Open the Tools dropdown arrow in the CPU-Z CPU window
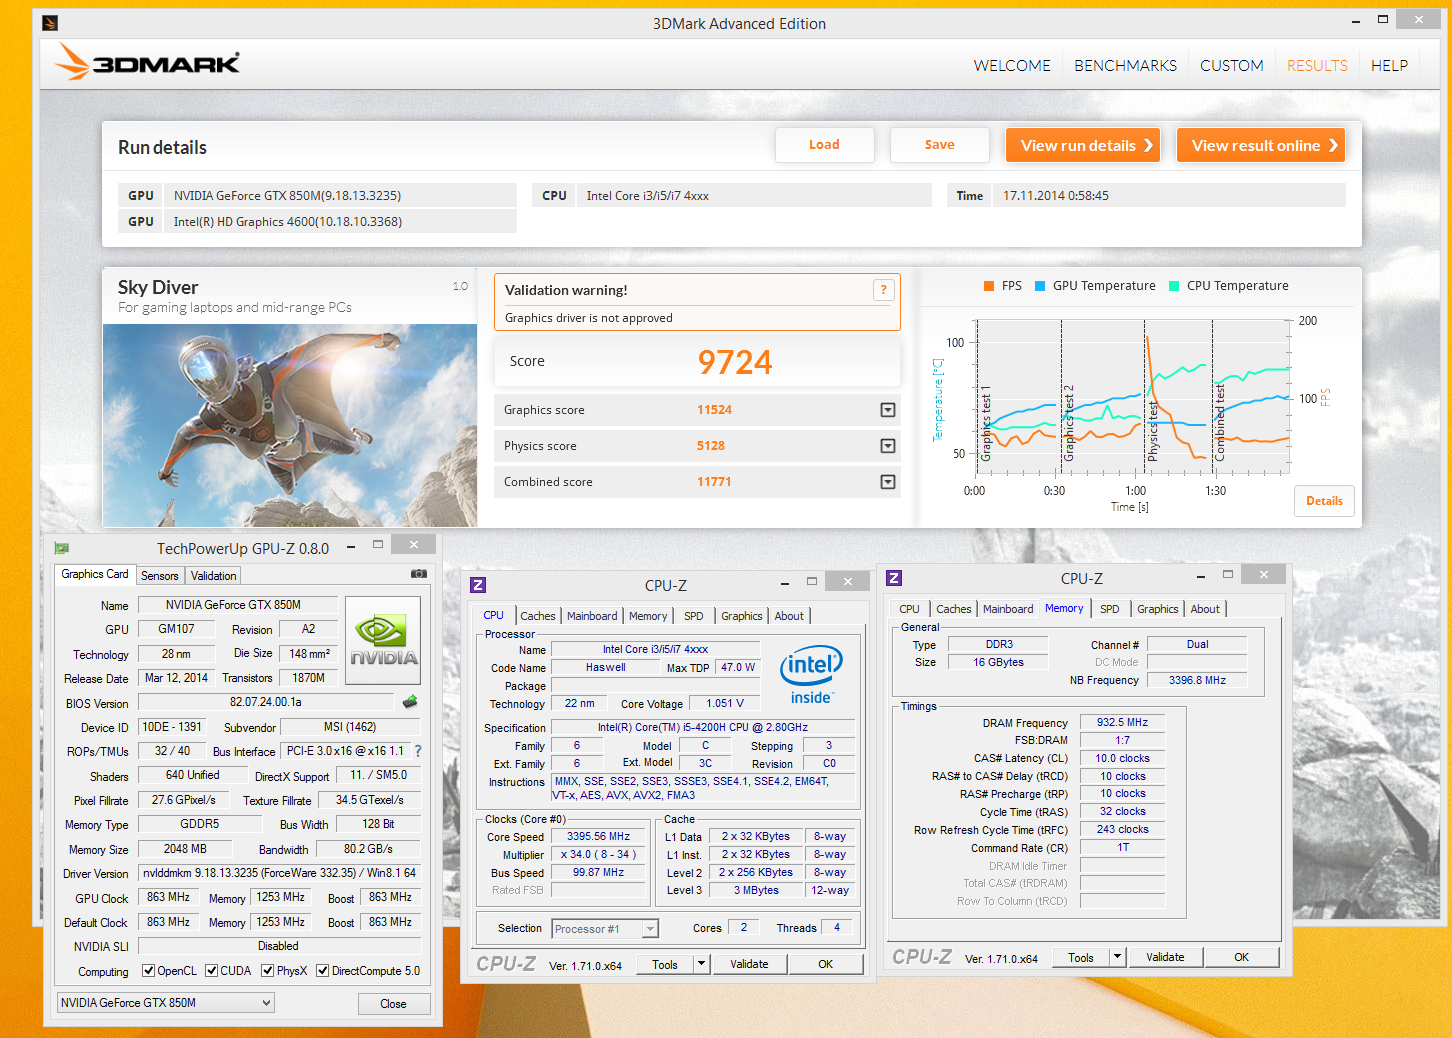Viewport: 1452px width, 1038px height. [702, 964]
